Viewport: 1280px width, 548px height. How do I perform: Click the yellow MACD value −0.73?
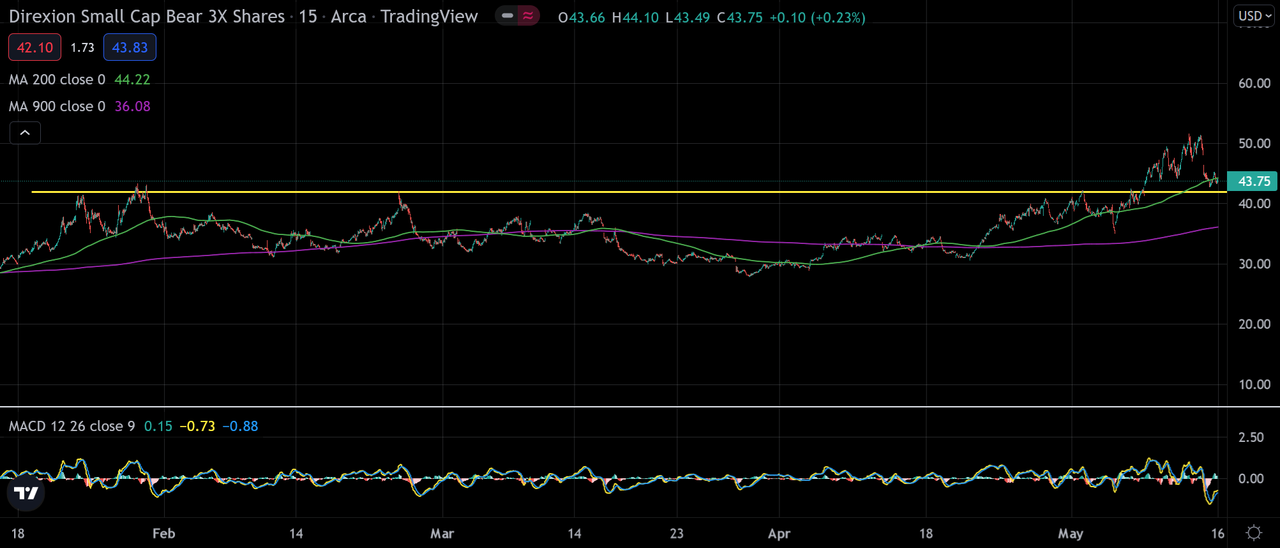pyautogui.click(x=198, y=427)
